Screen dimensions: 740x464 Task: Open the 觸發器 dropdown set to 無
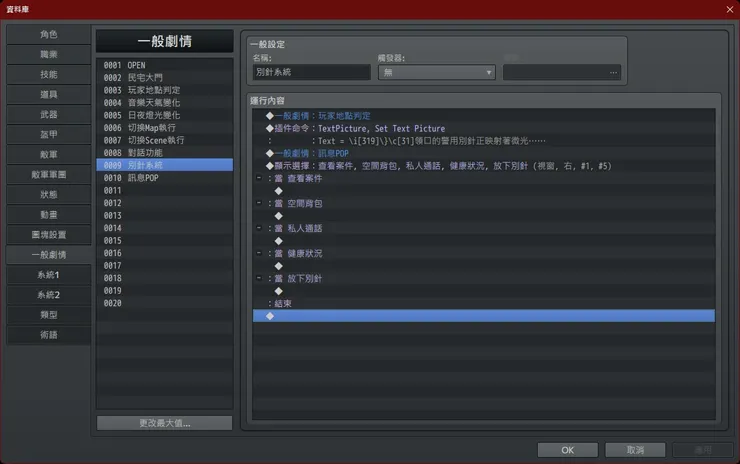437,72
